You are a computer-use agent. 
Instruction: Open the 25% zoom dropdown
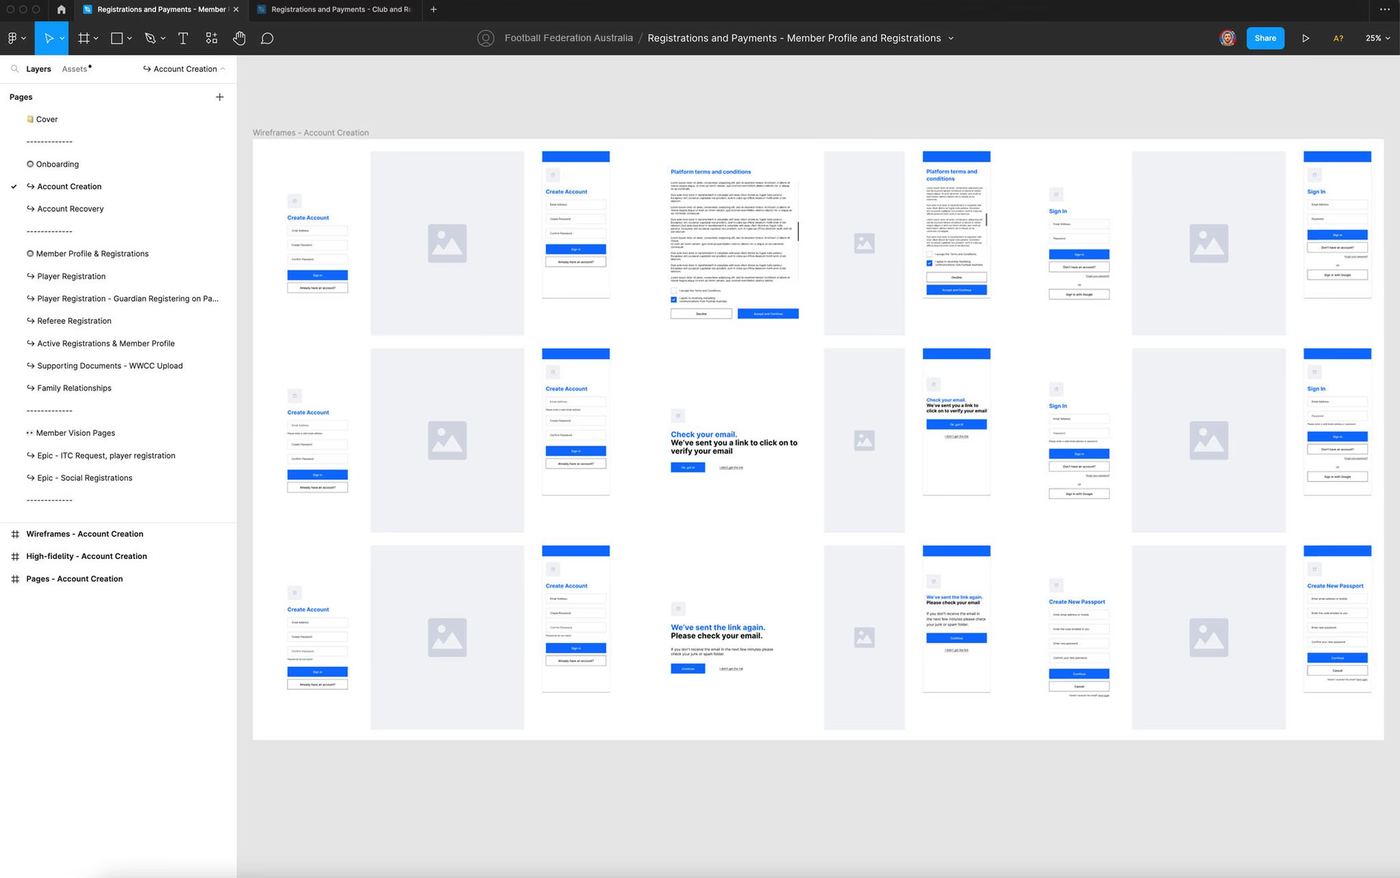(x=1378, y=38)
